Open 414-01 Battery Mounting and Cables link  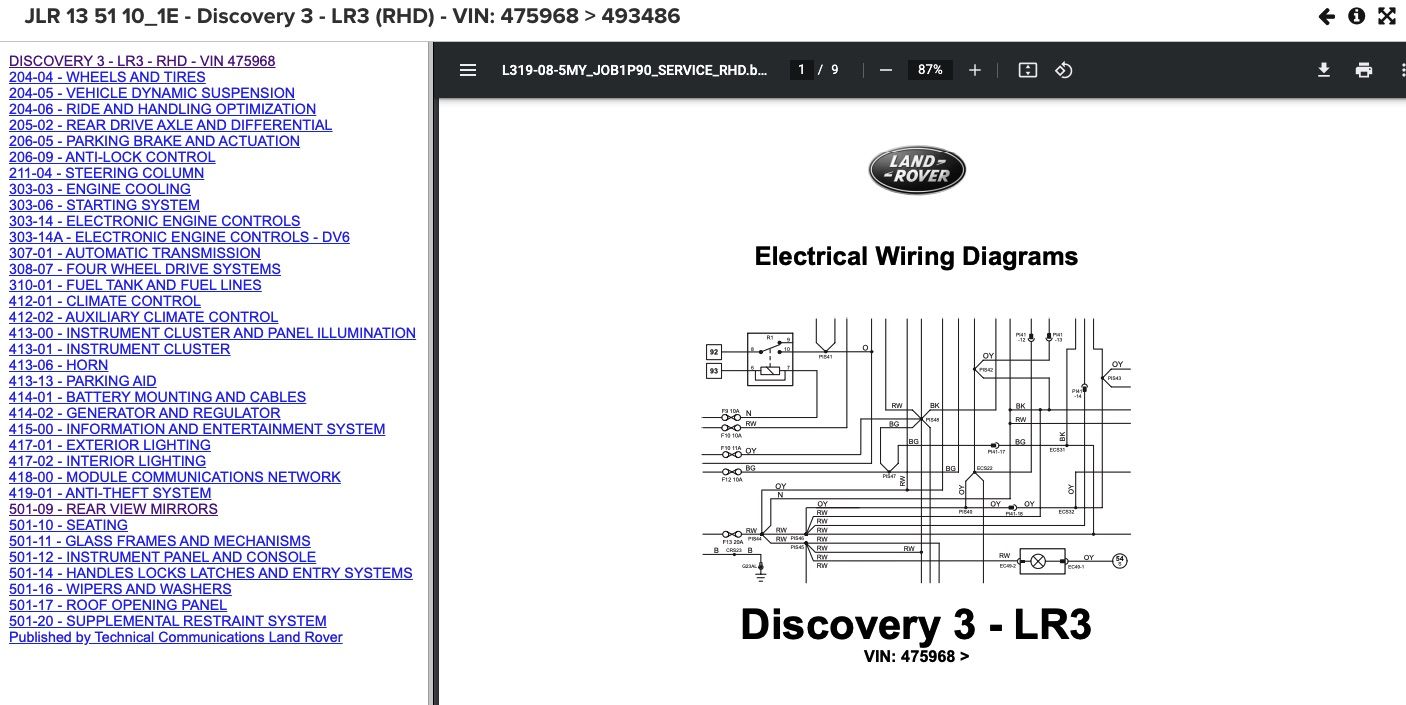coord(157,397)
